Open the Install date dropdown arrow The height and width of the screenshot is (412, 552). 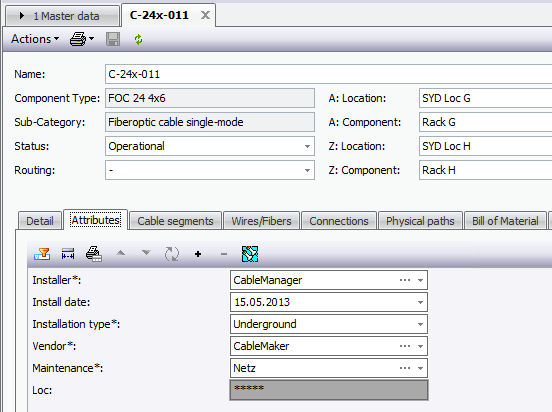coord(420,302)
